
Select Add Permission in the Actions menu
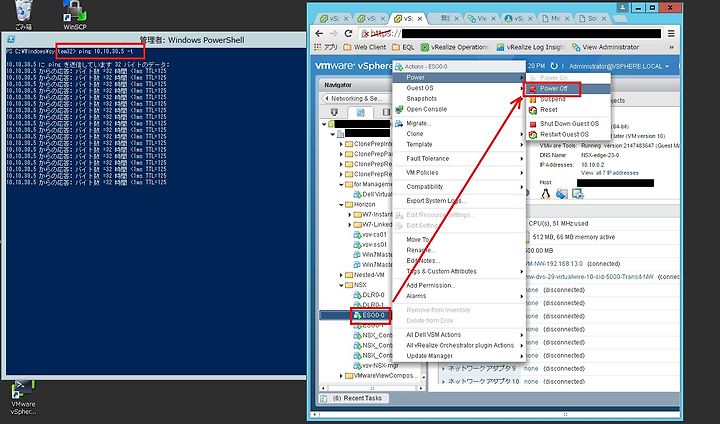point(459,285)
